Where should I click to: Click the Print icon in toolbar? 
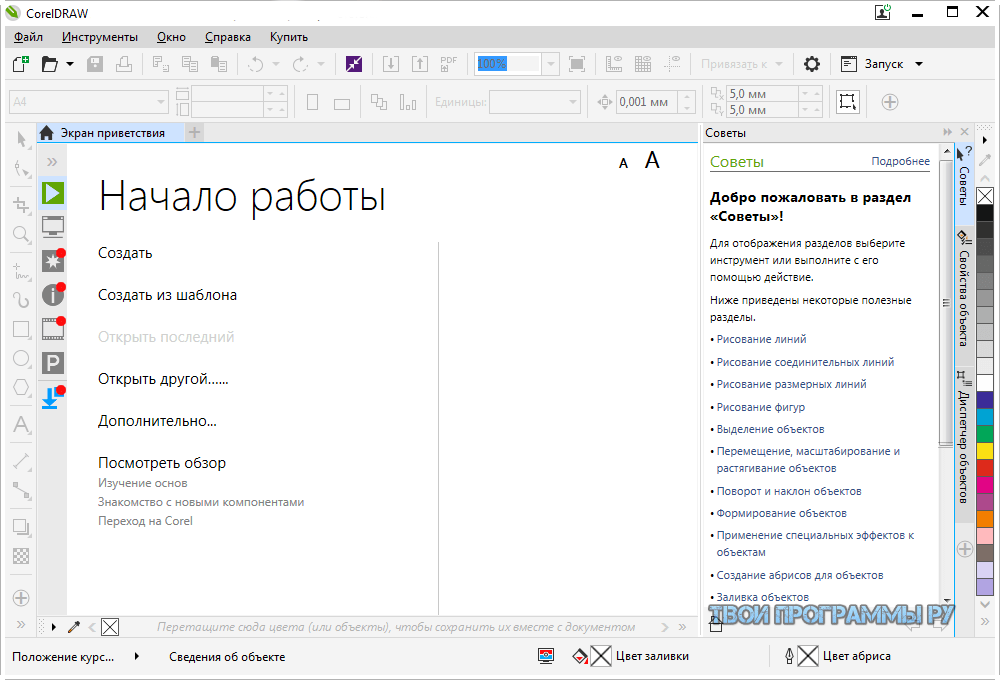click(x=124, y=64)
